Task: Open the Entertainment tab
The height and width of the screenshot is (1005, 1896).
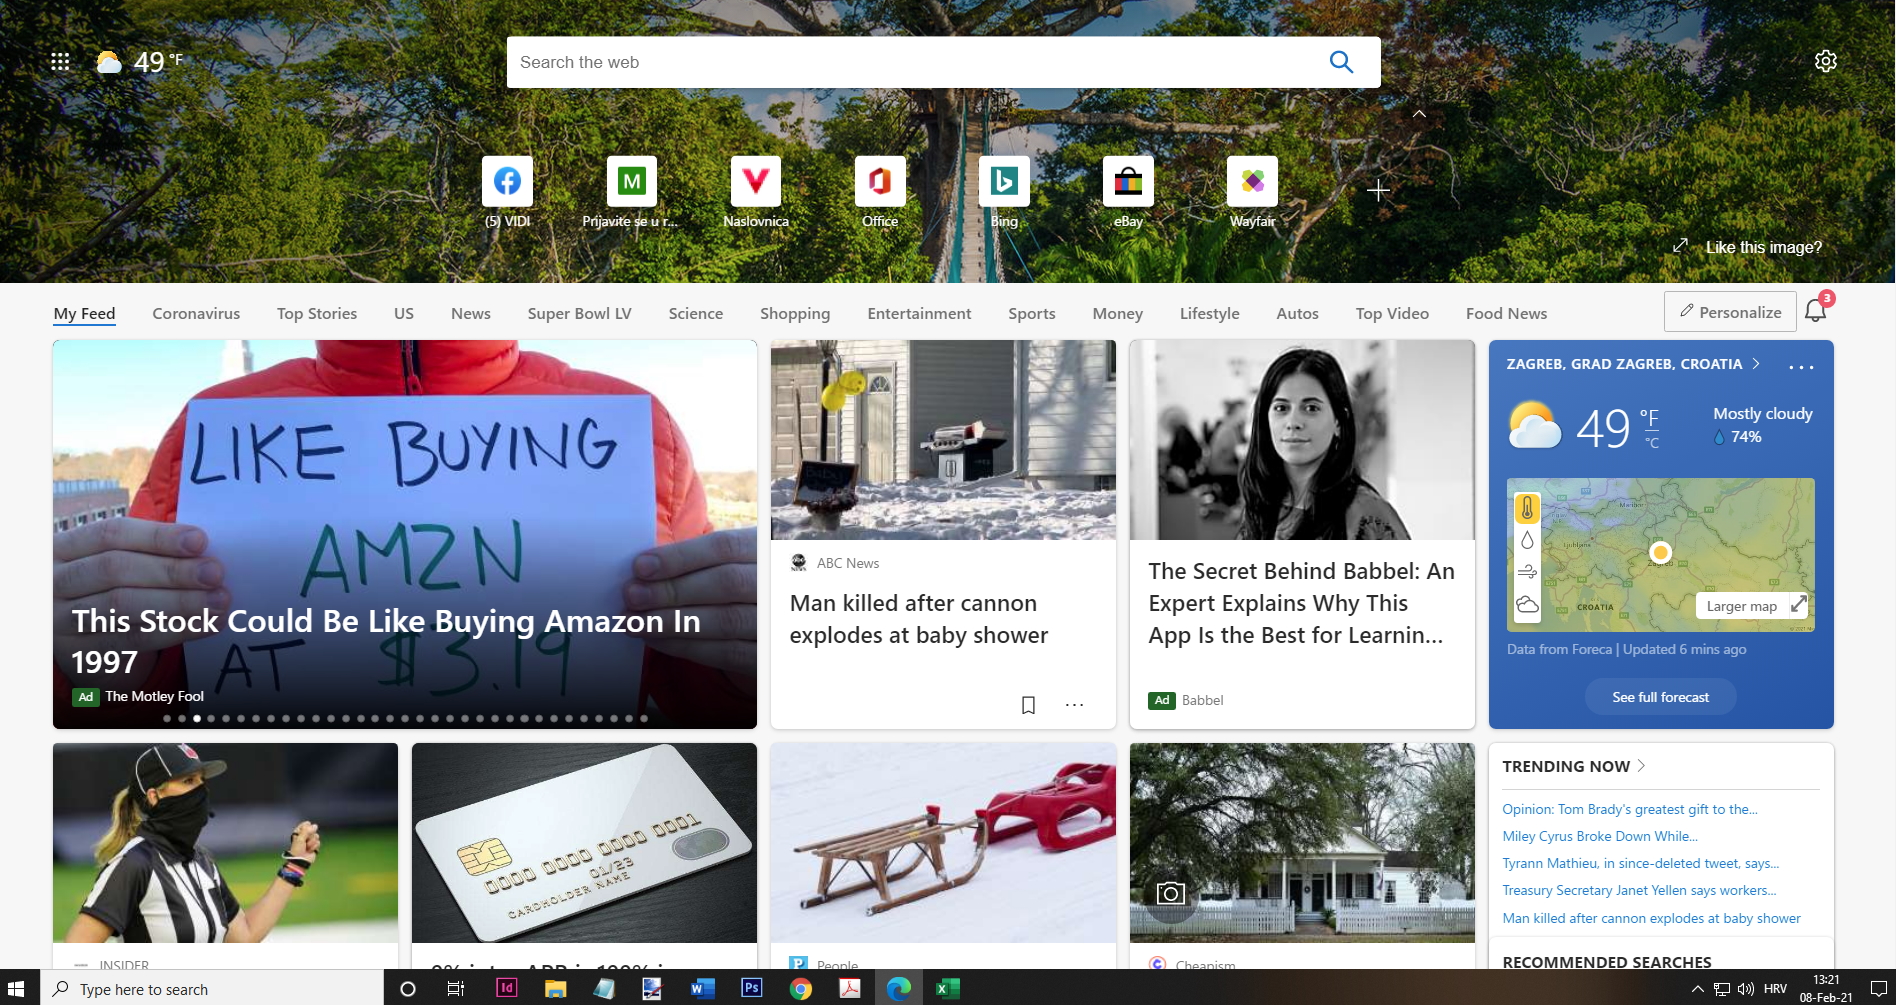Action: (919, 314)
